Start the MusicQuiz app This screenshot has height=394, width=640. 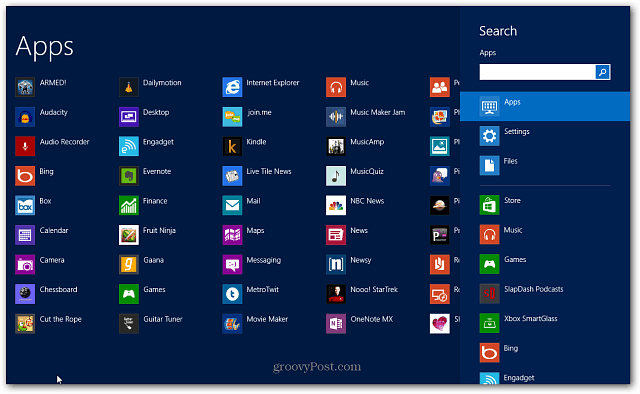pos(336,176)
